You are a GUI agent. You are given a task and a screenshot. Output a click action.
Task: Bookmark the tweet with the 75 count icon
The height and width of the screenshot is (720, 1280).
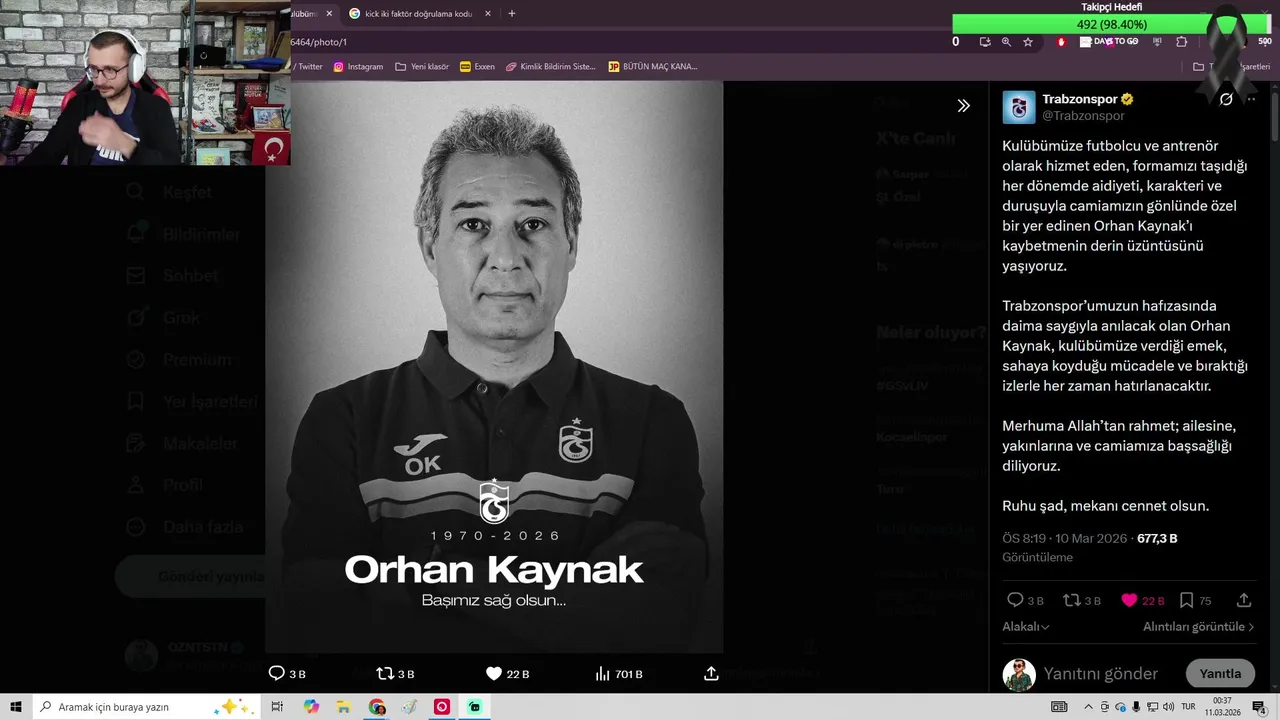(x=1186, y=600)
